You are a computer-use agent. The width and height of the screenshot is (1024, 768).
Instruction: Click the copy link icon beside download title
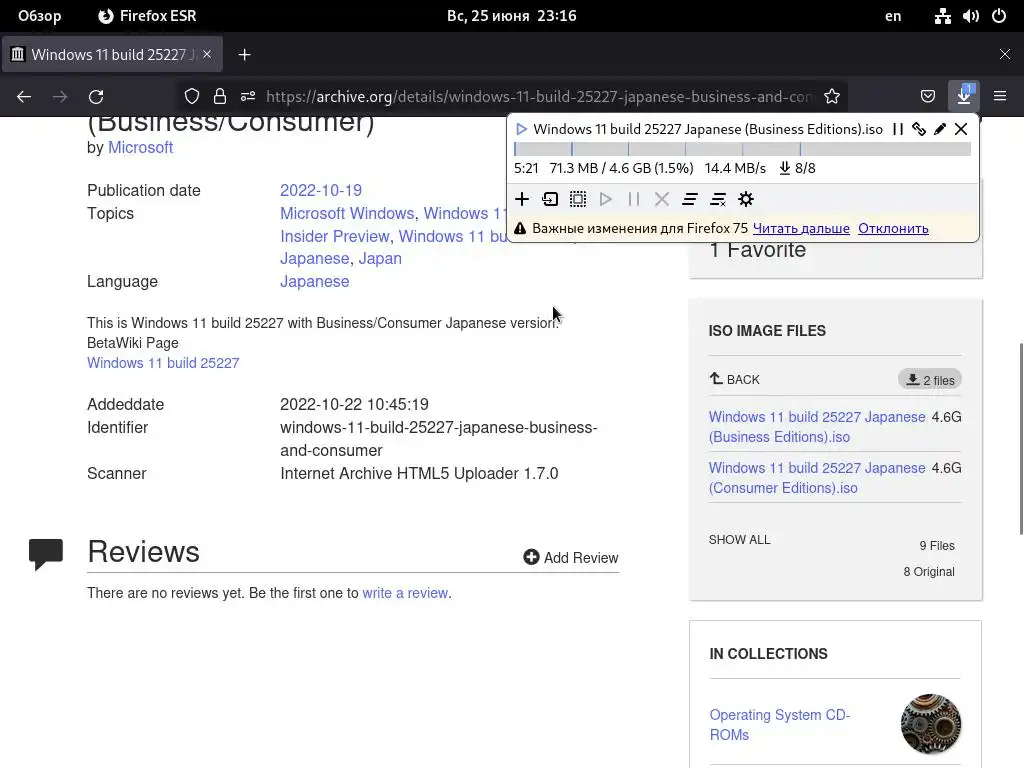coord(919,129)
